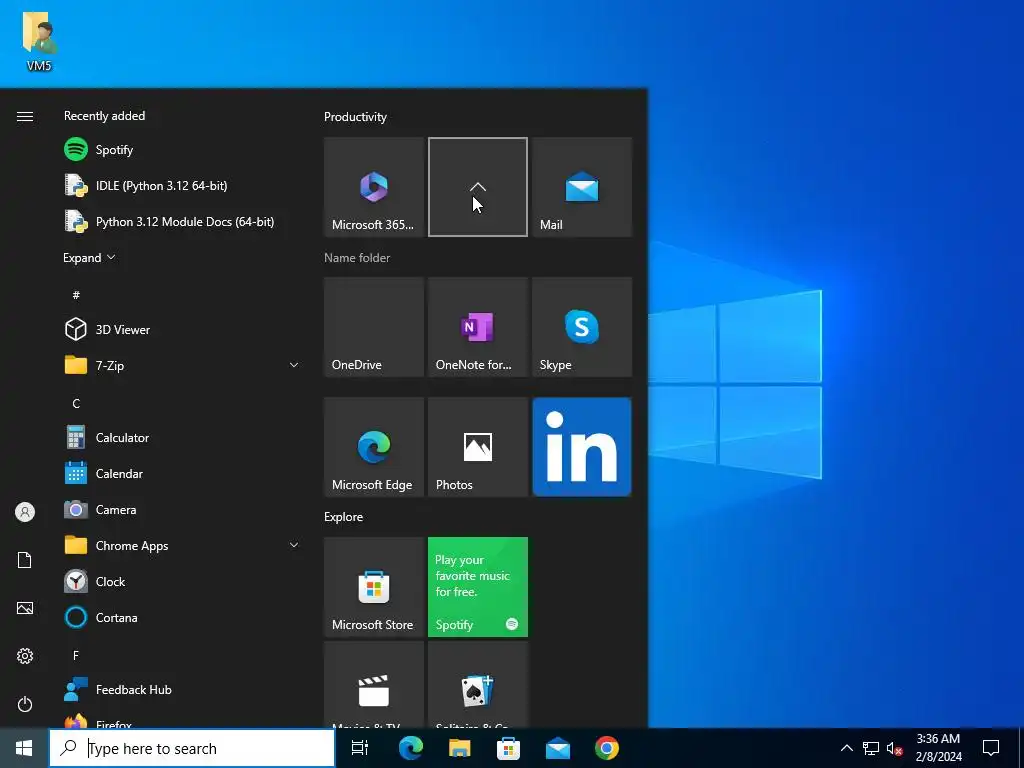Viewport: 1024px width, 768px height.
Task: Click the taskbar search box
Action: tap(192, 748)
